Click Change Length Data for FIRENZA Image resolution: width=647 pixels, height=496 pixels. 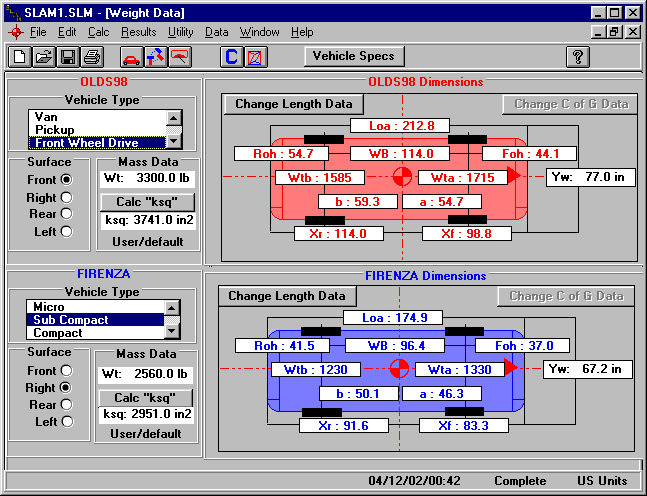pyautogui.click(x=287, y=296)
